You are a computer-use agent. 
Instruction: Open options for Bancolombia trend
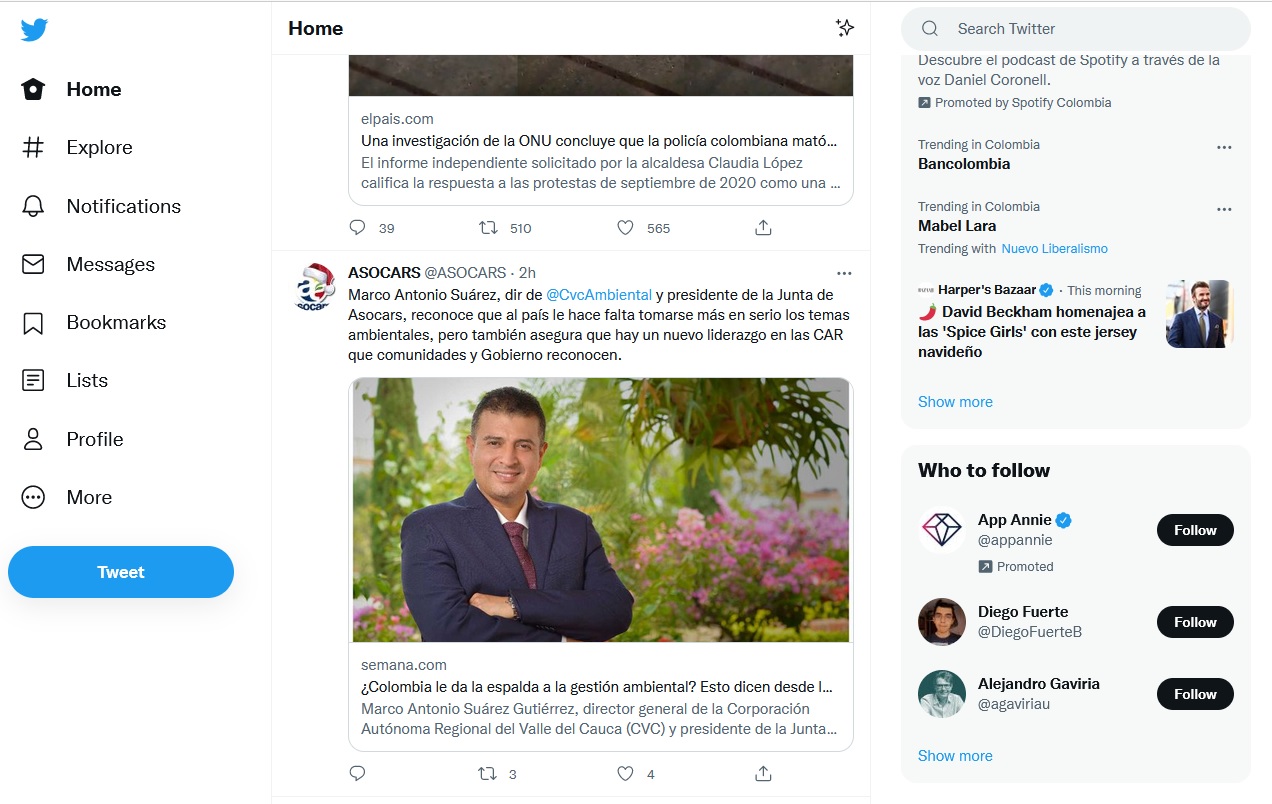(x=1224, y=148)
